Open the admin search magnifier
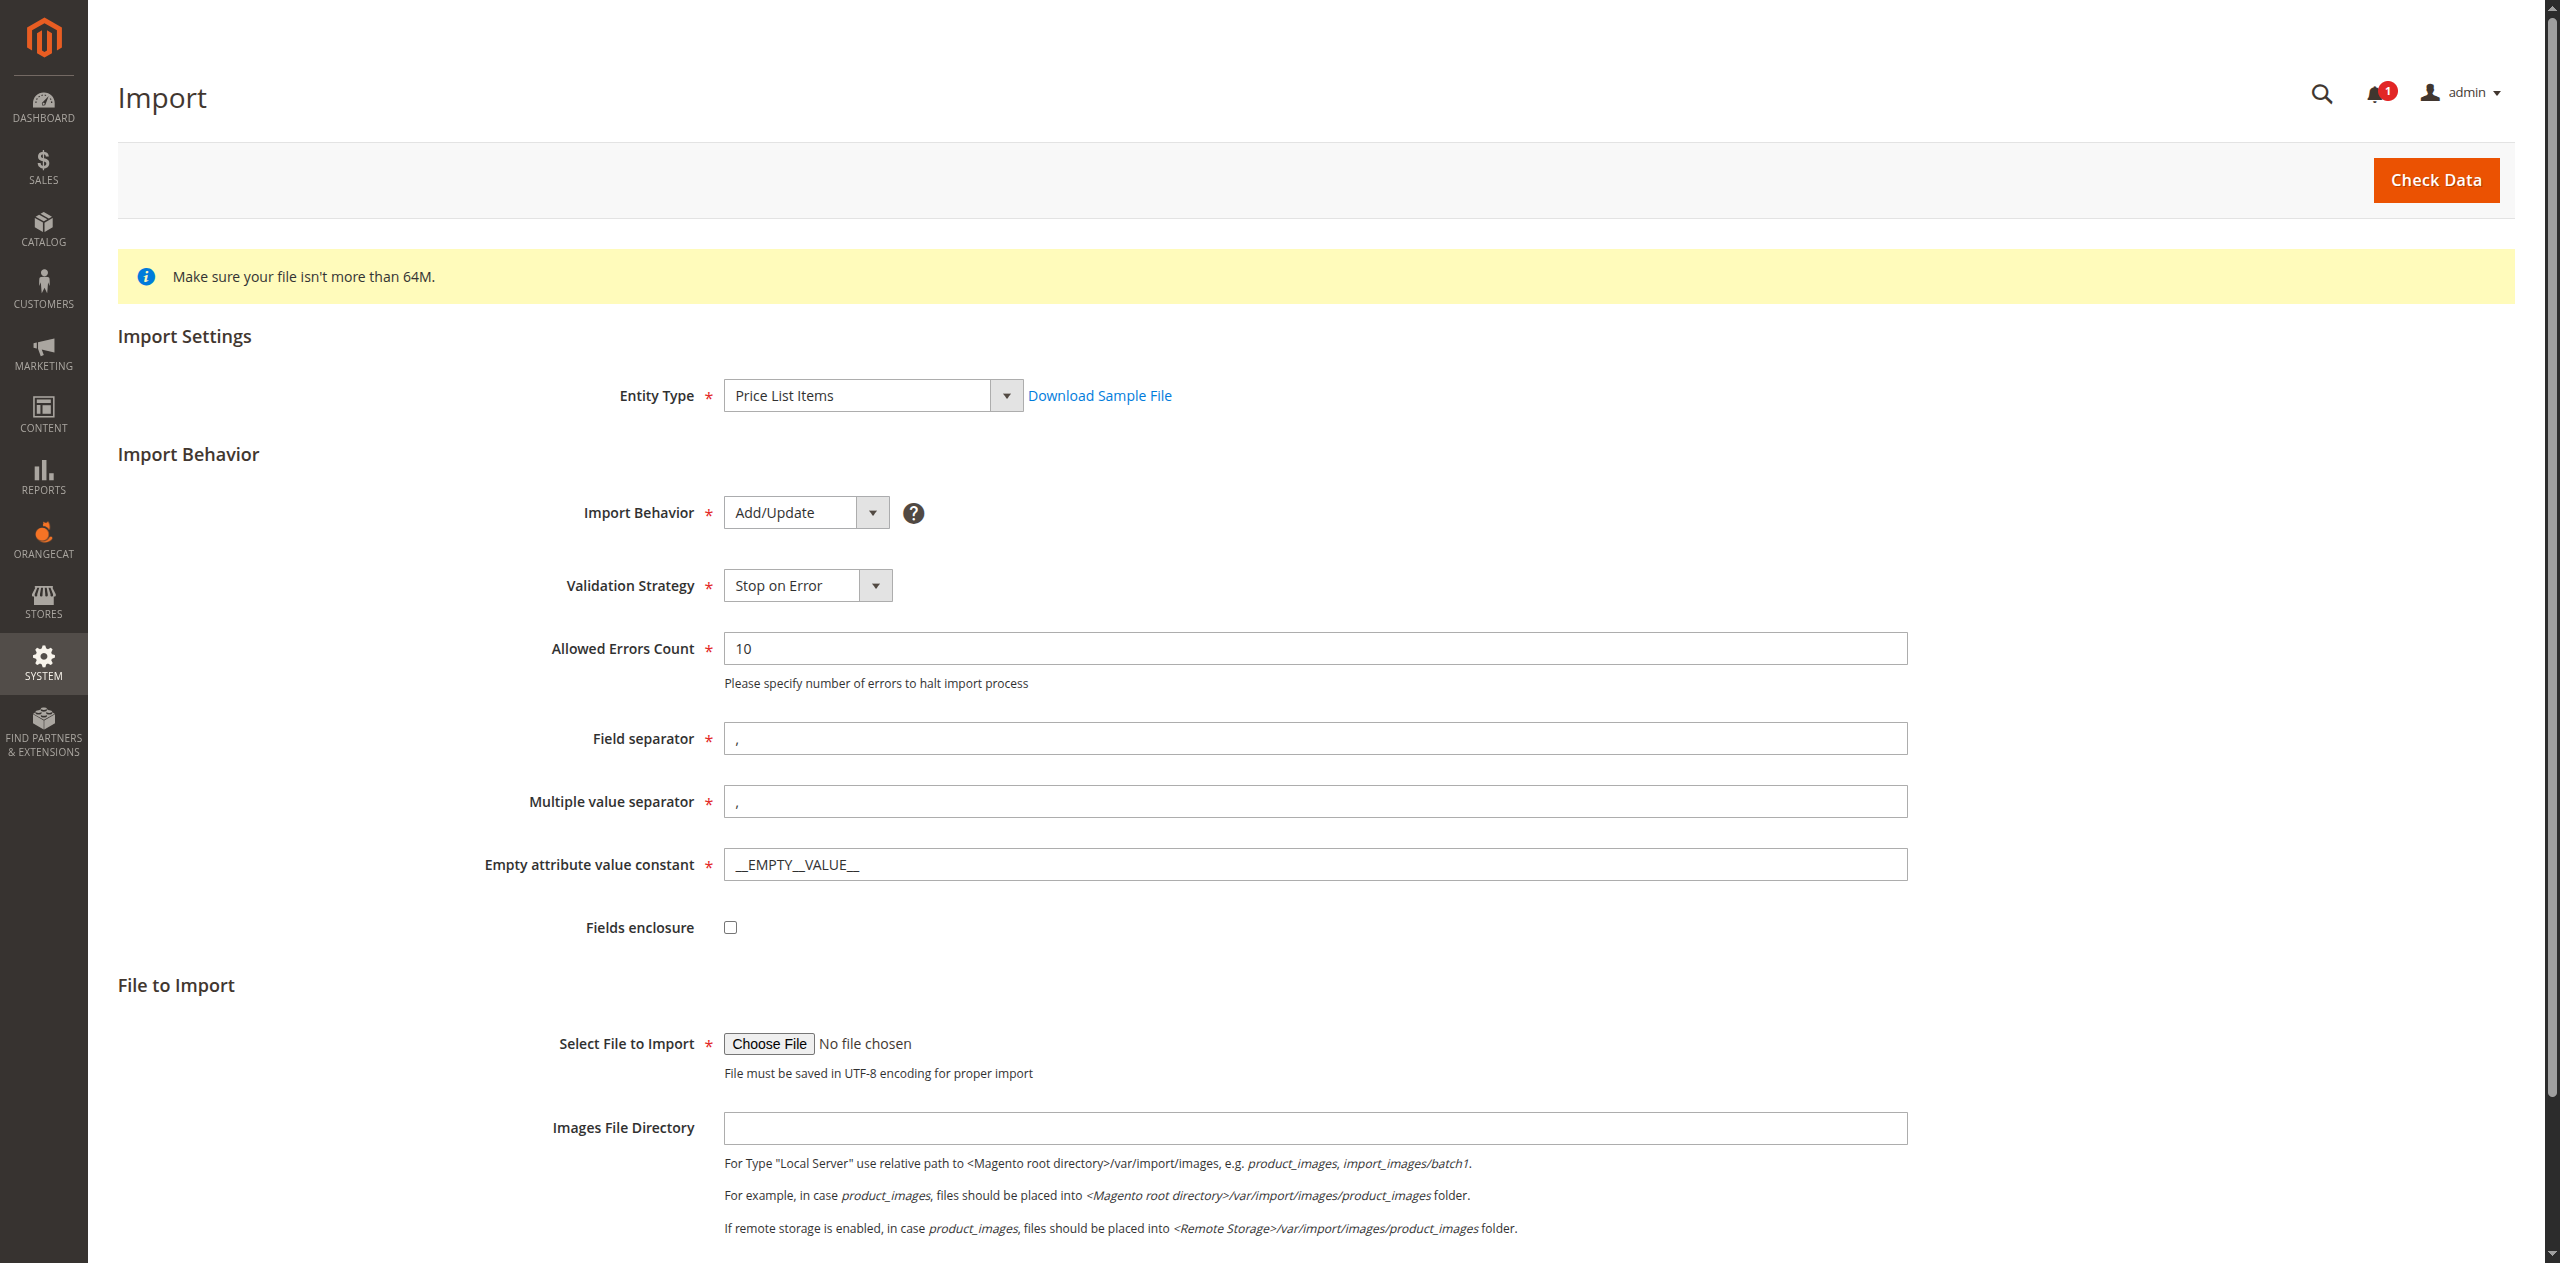 click(x=2322, y=94)
